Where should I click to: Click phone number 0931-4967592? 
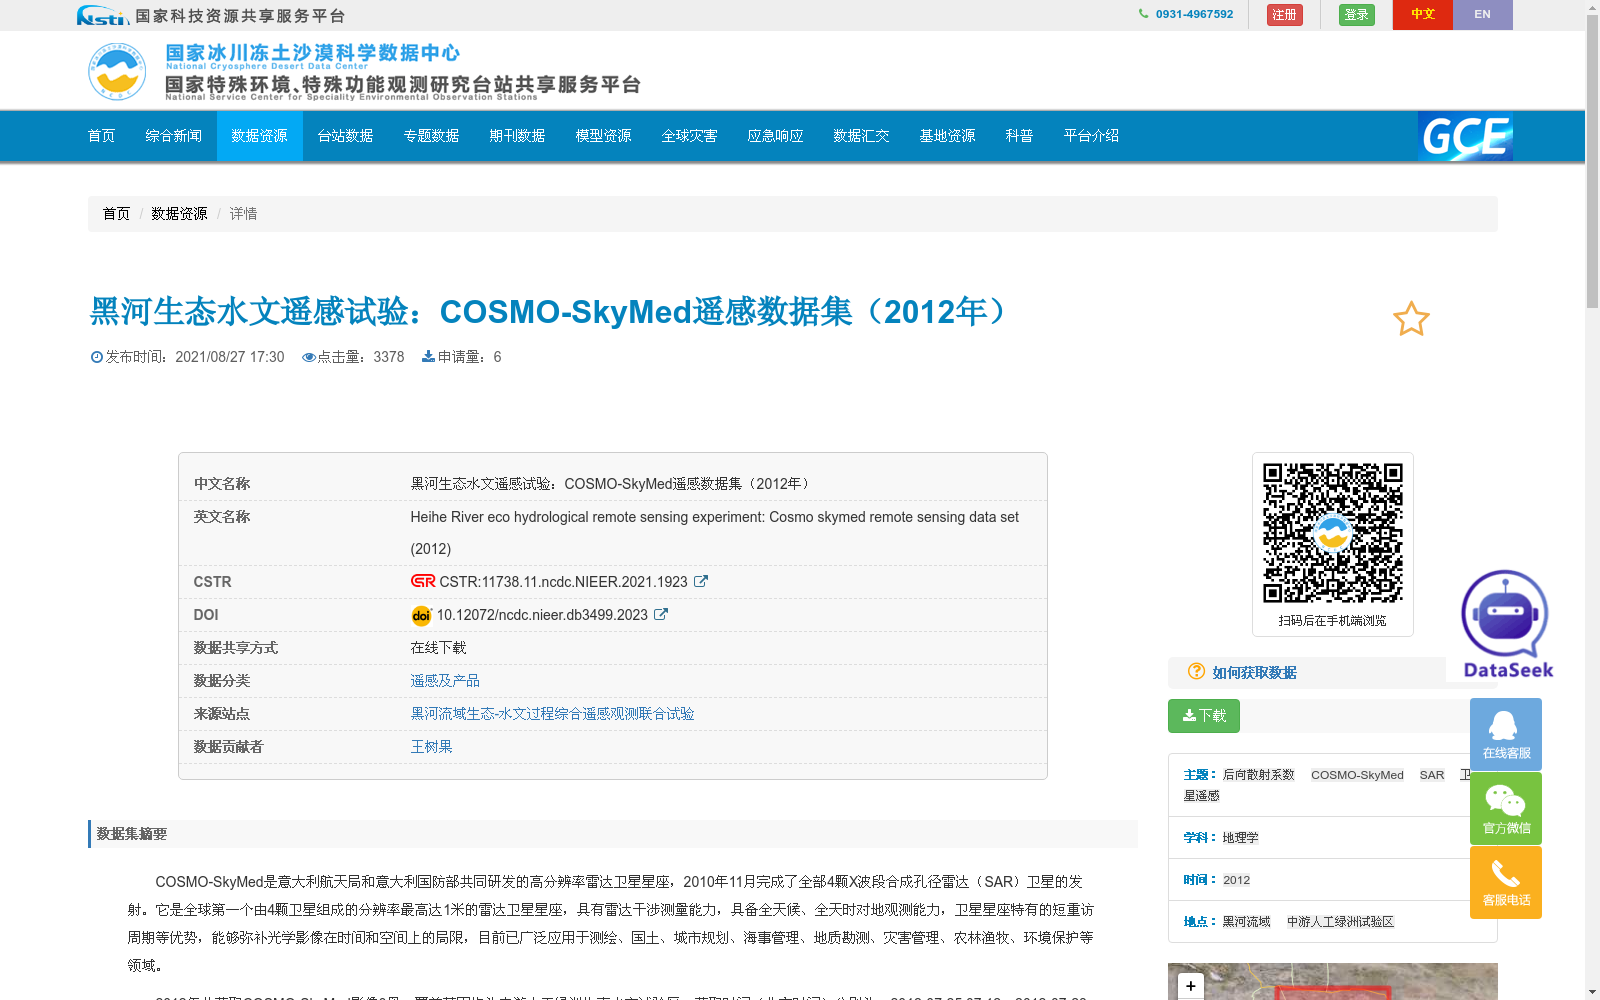click(1194, 14)
